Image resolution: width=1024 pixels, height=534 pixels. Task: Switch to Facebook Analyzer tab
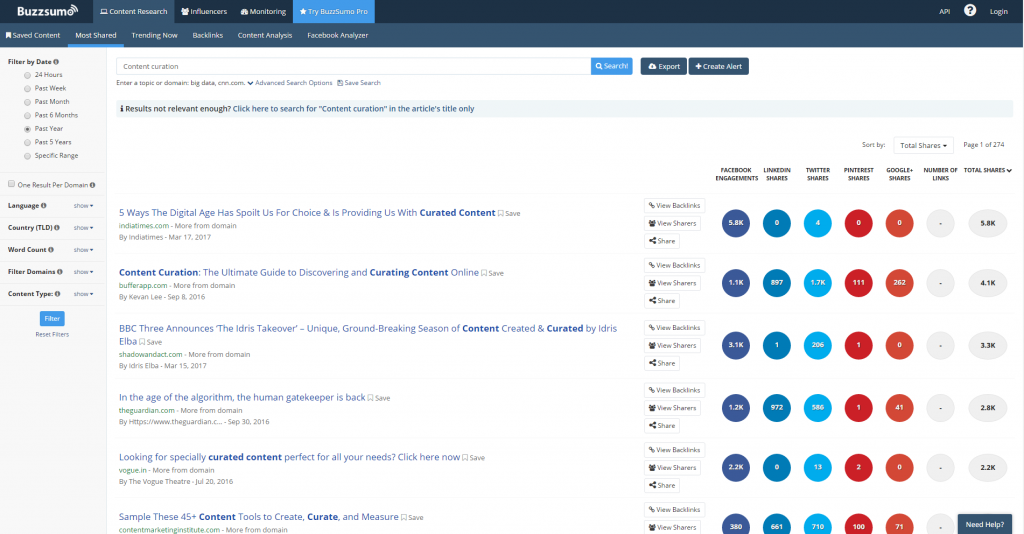point(338,35)
